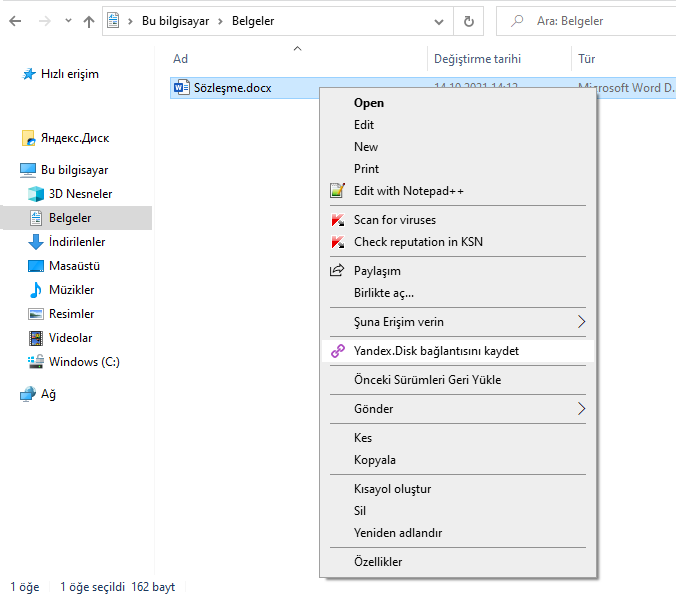Open Resimler folder

[x=71, y=314]
